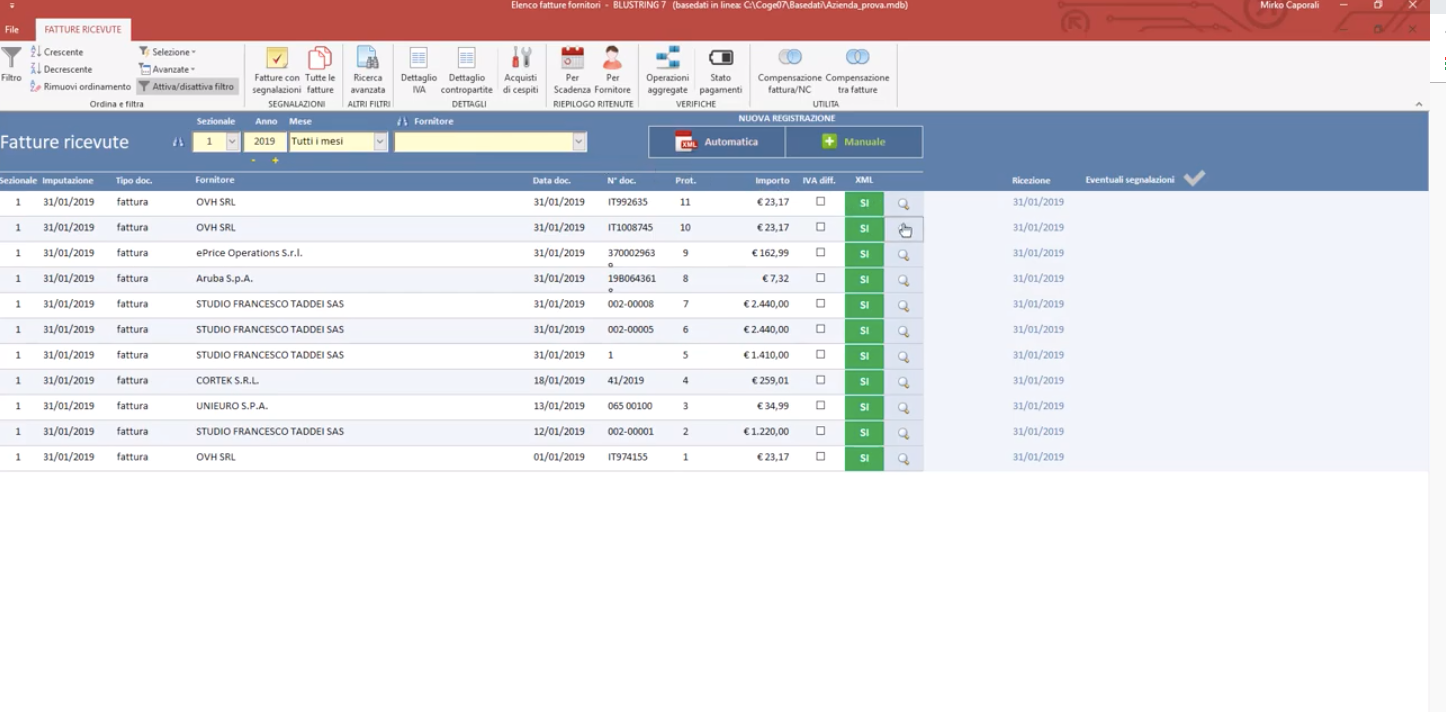This screenshot has height=712, width=1446.
Task: Show Tutte le fatture
Action: tap(320, 70)
